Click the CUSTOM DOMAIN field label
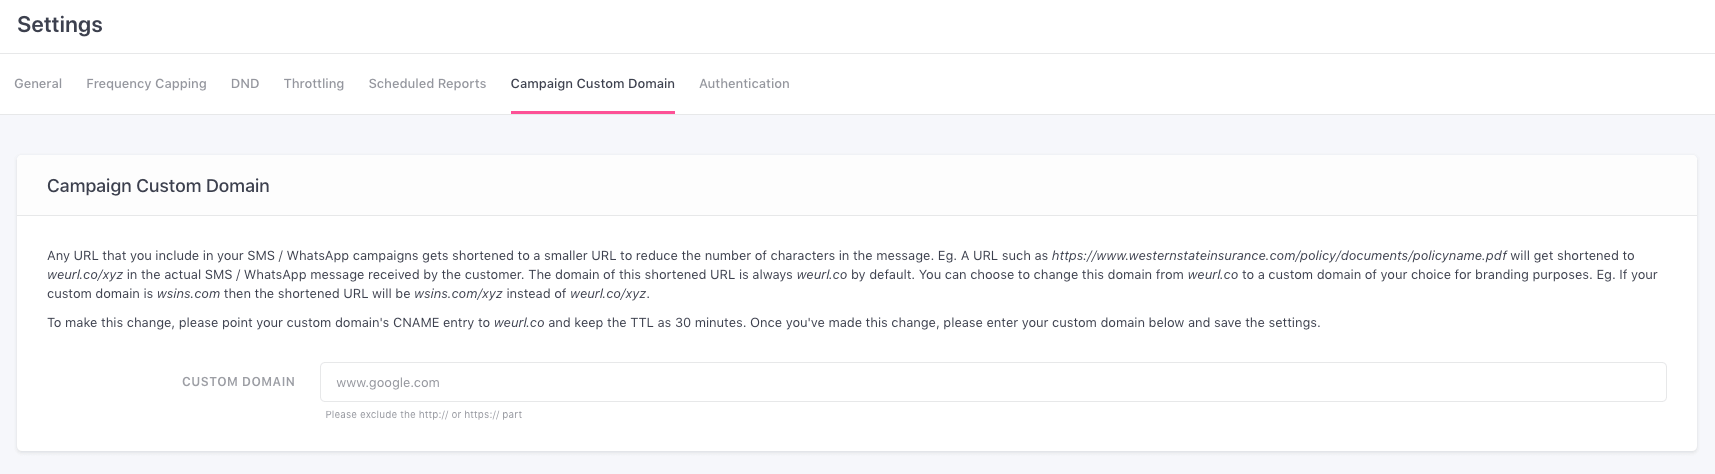 pos(238,382)
